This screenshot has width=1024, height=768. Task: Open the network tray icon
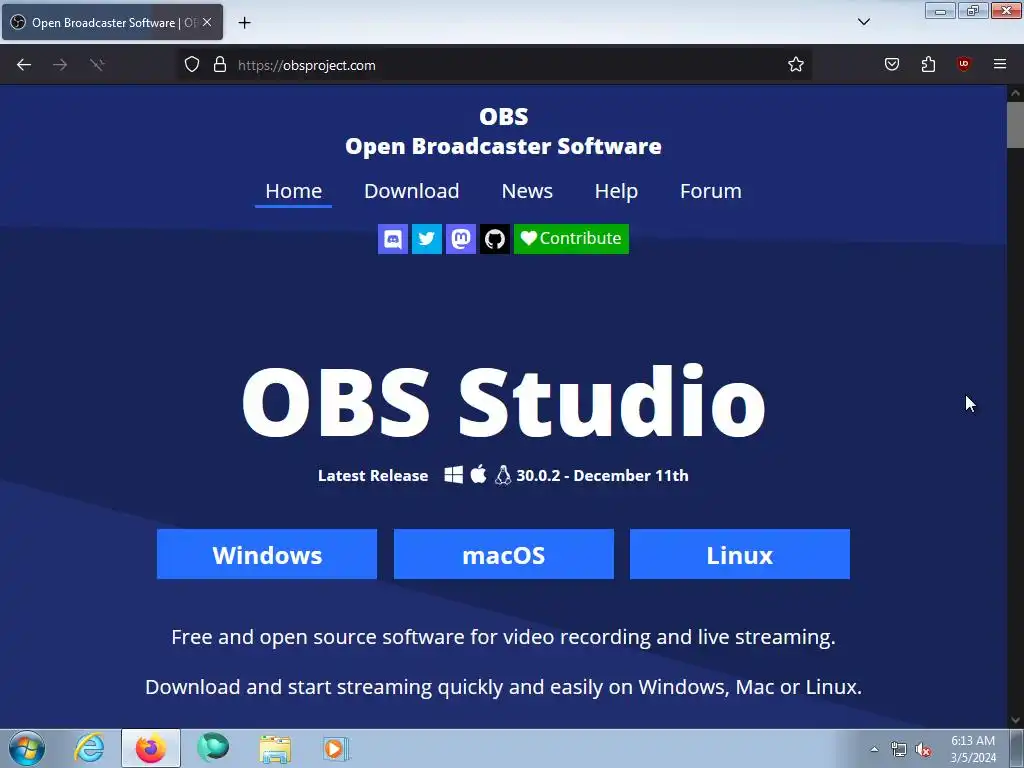click(899, 750)
